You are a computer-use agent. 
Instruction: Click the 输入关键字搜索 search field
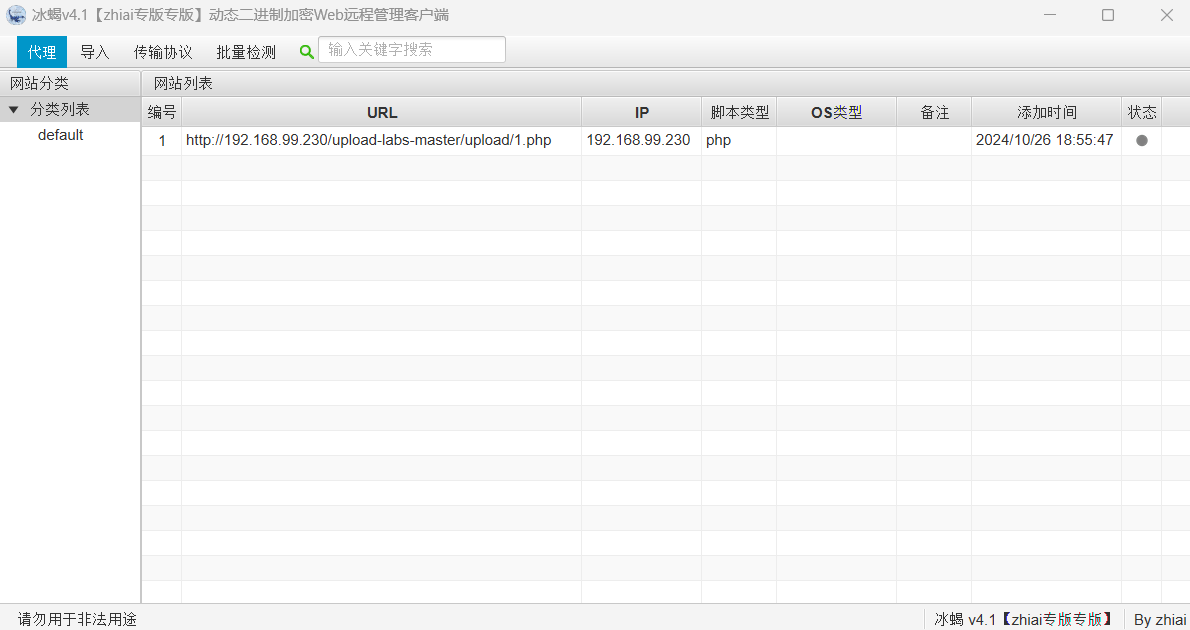pyautogui.click(x=411, y=48)
